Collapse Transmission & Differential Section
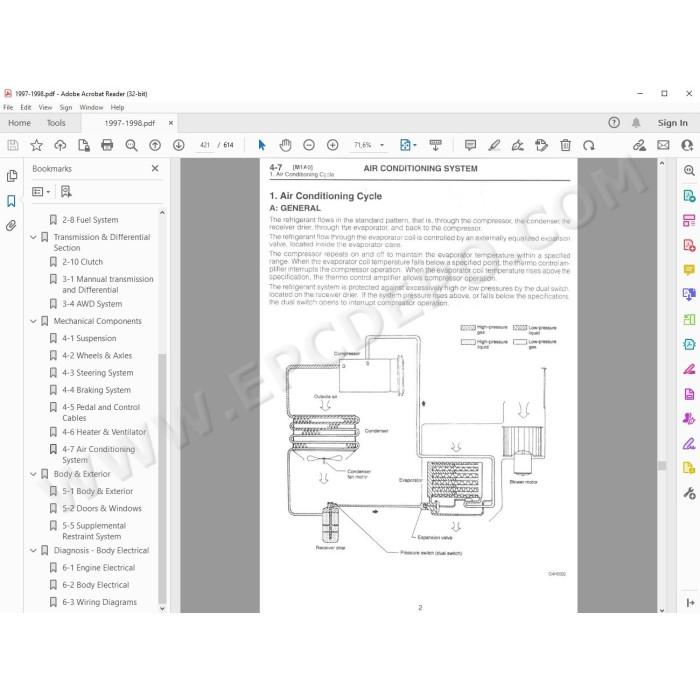Screen dimensions: 700x700 pyautogui.click(x=33, y=237)
